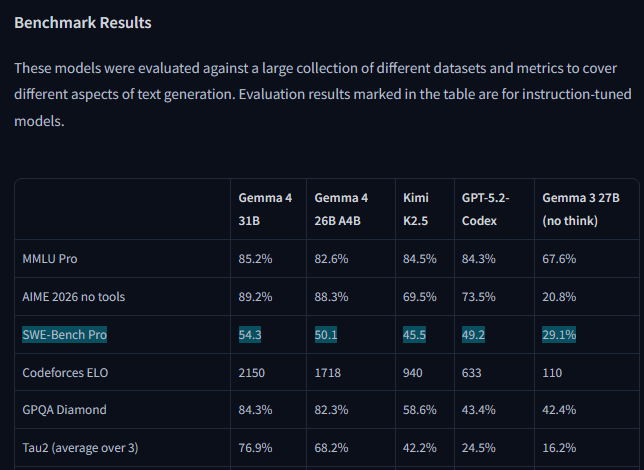The image size is (644, 470).
Task: Click the 69.5% AIME value
Action: (419, 297)
